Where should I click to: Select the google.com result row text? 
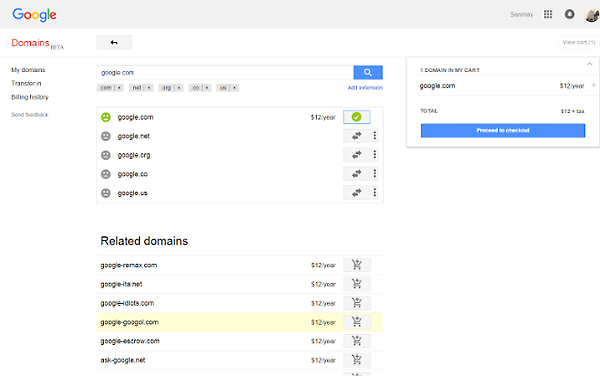(x=135, y=117)
